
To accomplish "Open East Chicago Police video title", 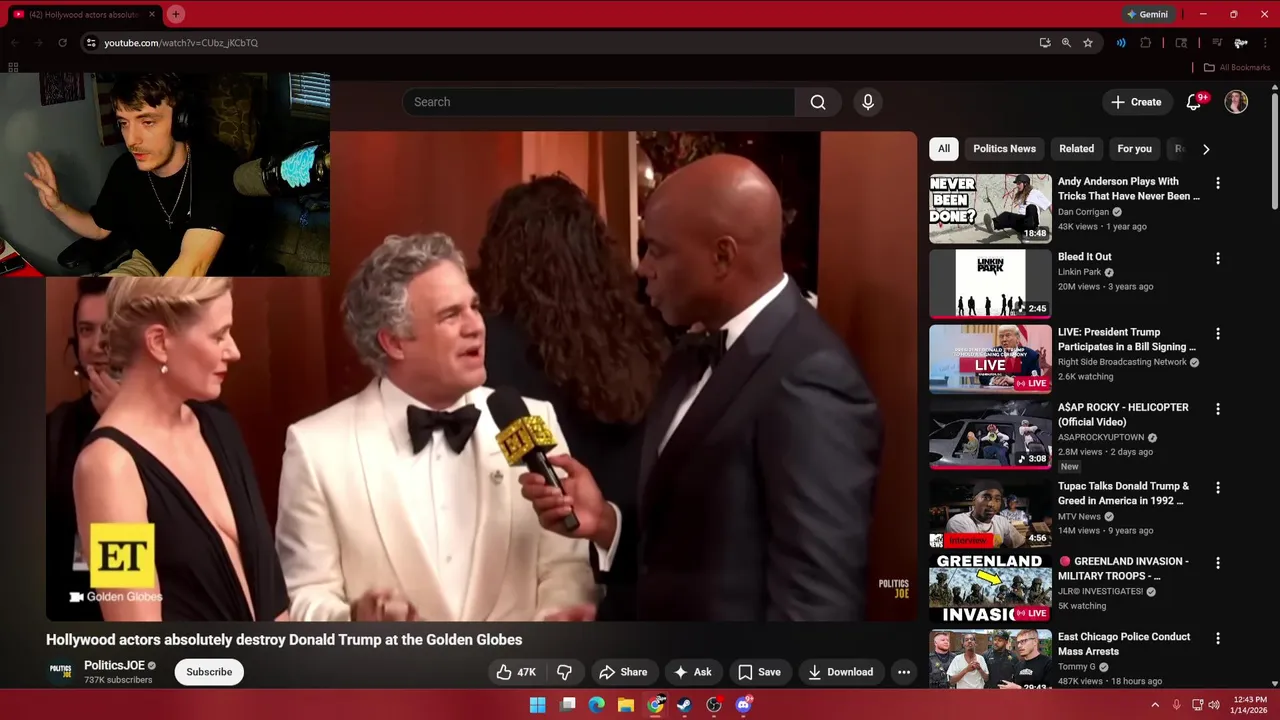I will [x=1124, y=644].
